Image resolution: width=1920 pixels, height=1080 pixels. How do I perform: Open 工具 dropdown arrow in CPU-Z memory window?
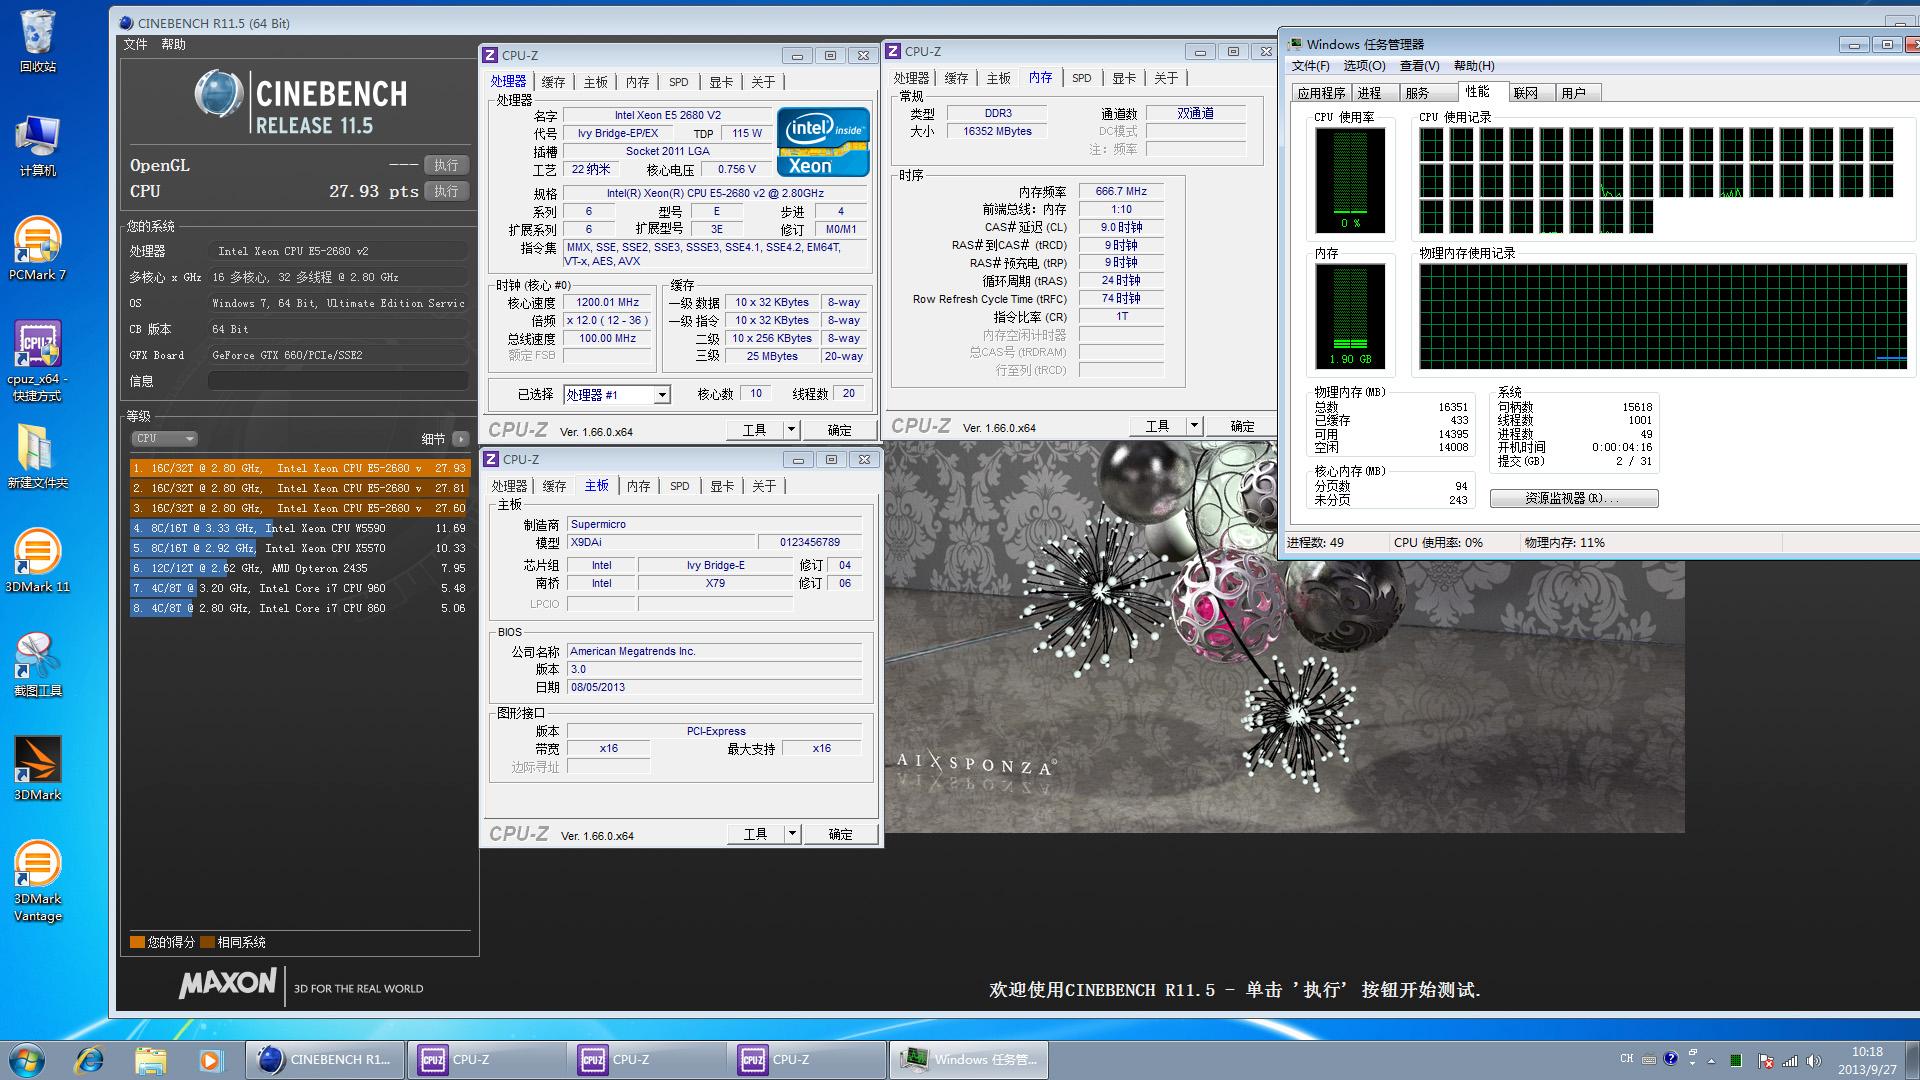click(x=1193, y=426)
